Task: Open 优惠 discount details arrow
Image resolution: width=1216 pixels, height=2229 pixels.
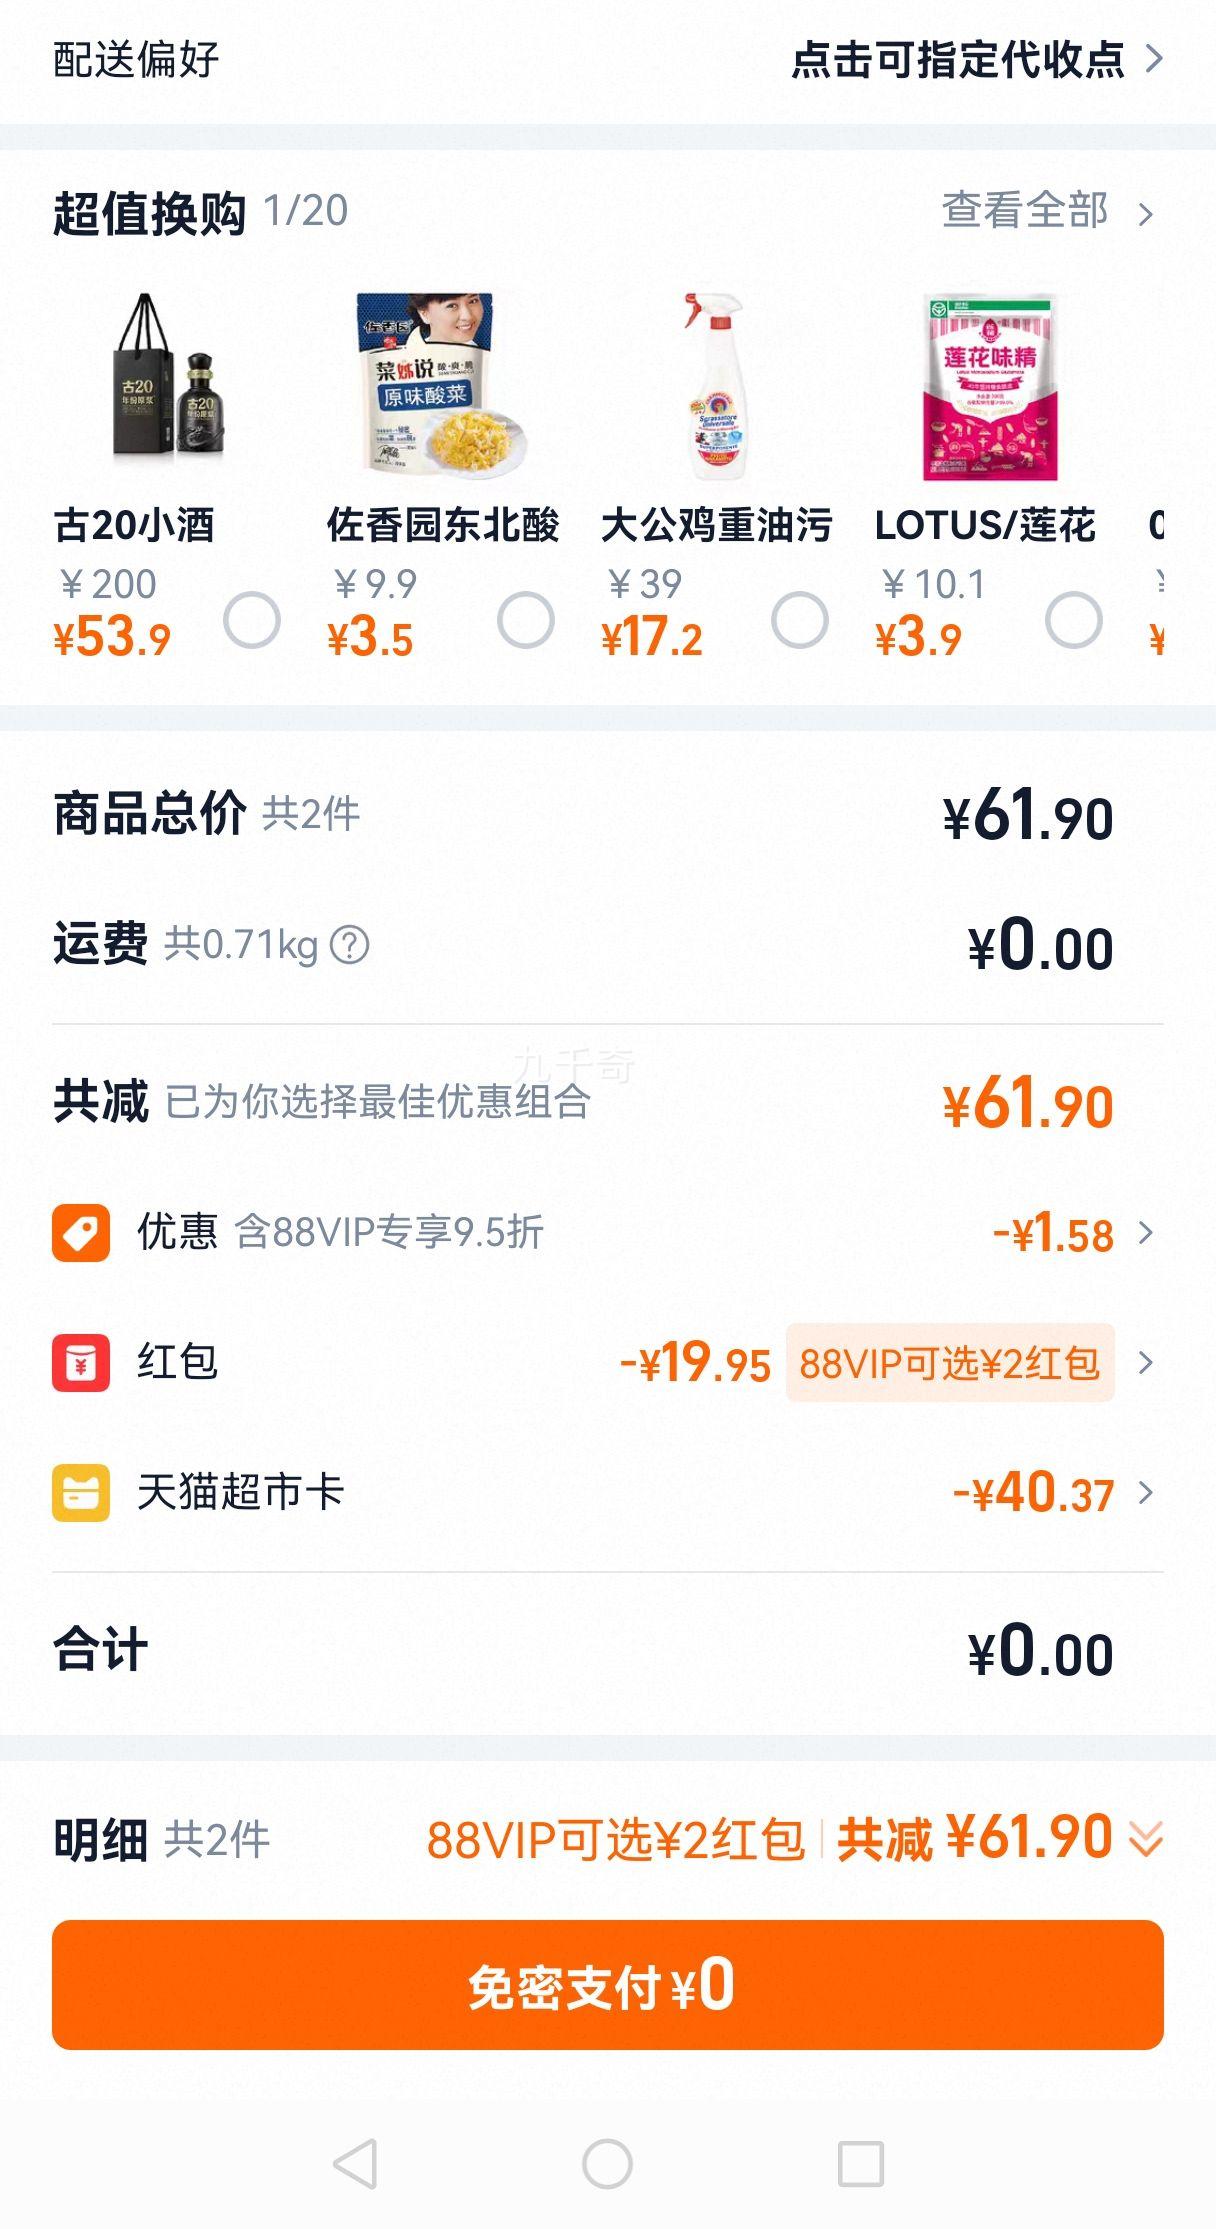Action: (x=1146, y=1233)
